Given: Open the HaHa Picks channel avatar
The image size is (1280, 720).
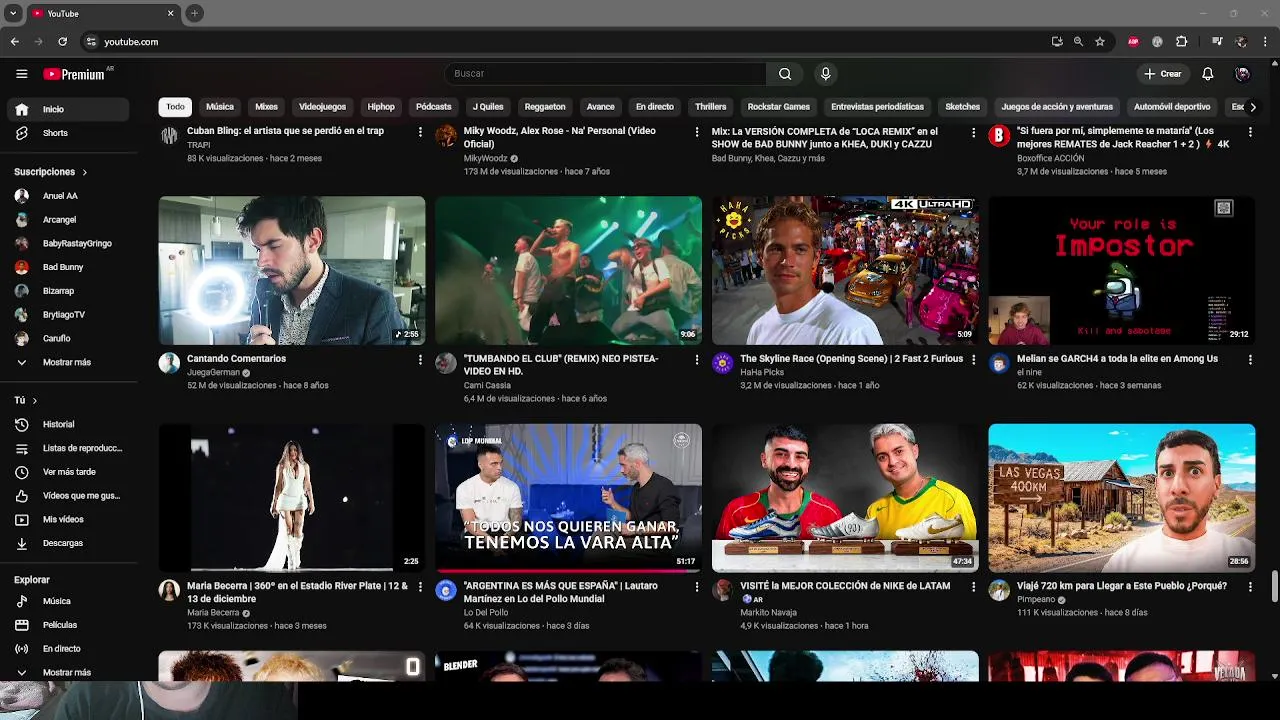Looking at the screenshot, I should point(722,363).
